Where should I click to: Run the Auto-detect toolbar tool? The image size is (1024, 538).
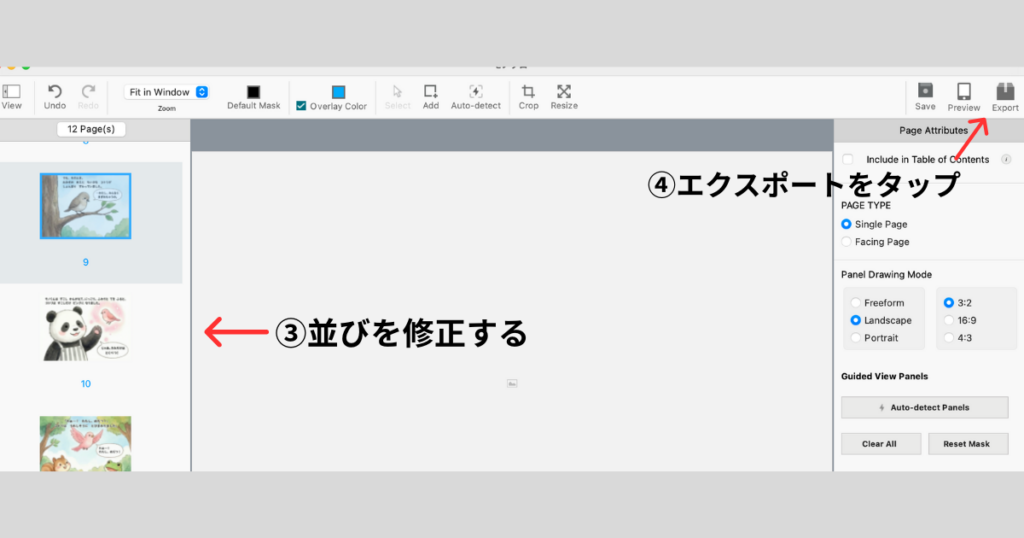pyautogui.click(x=476, y=91)
